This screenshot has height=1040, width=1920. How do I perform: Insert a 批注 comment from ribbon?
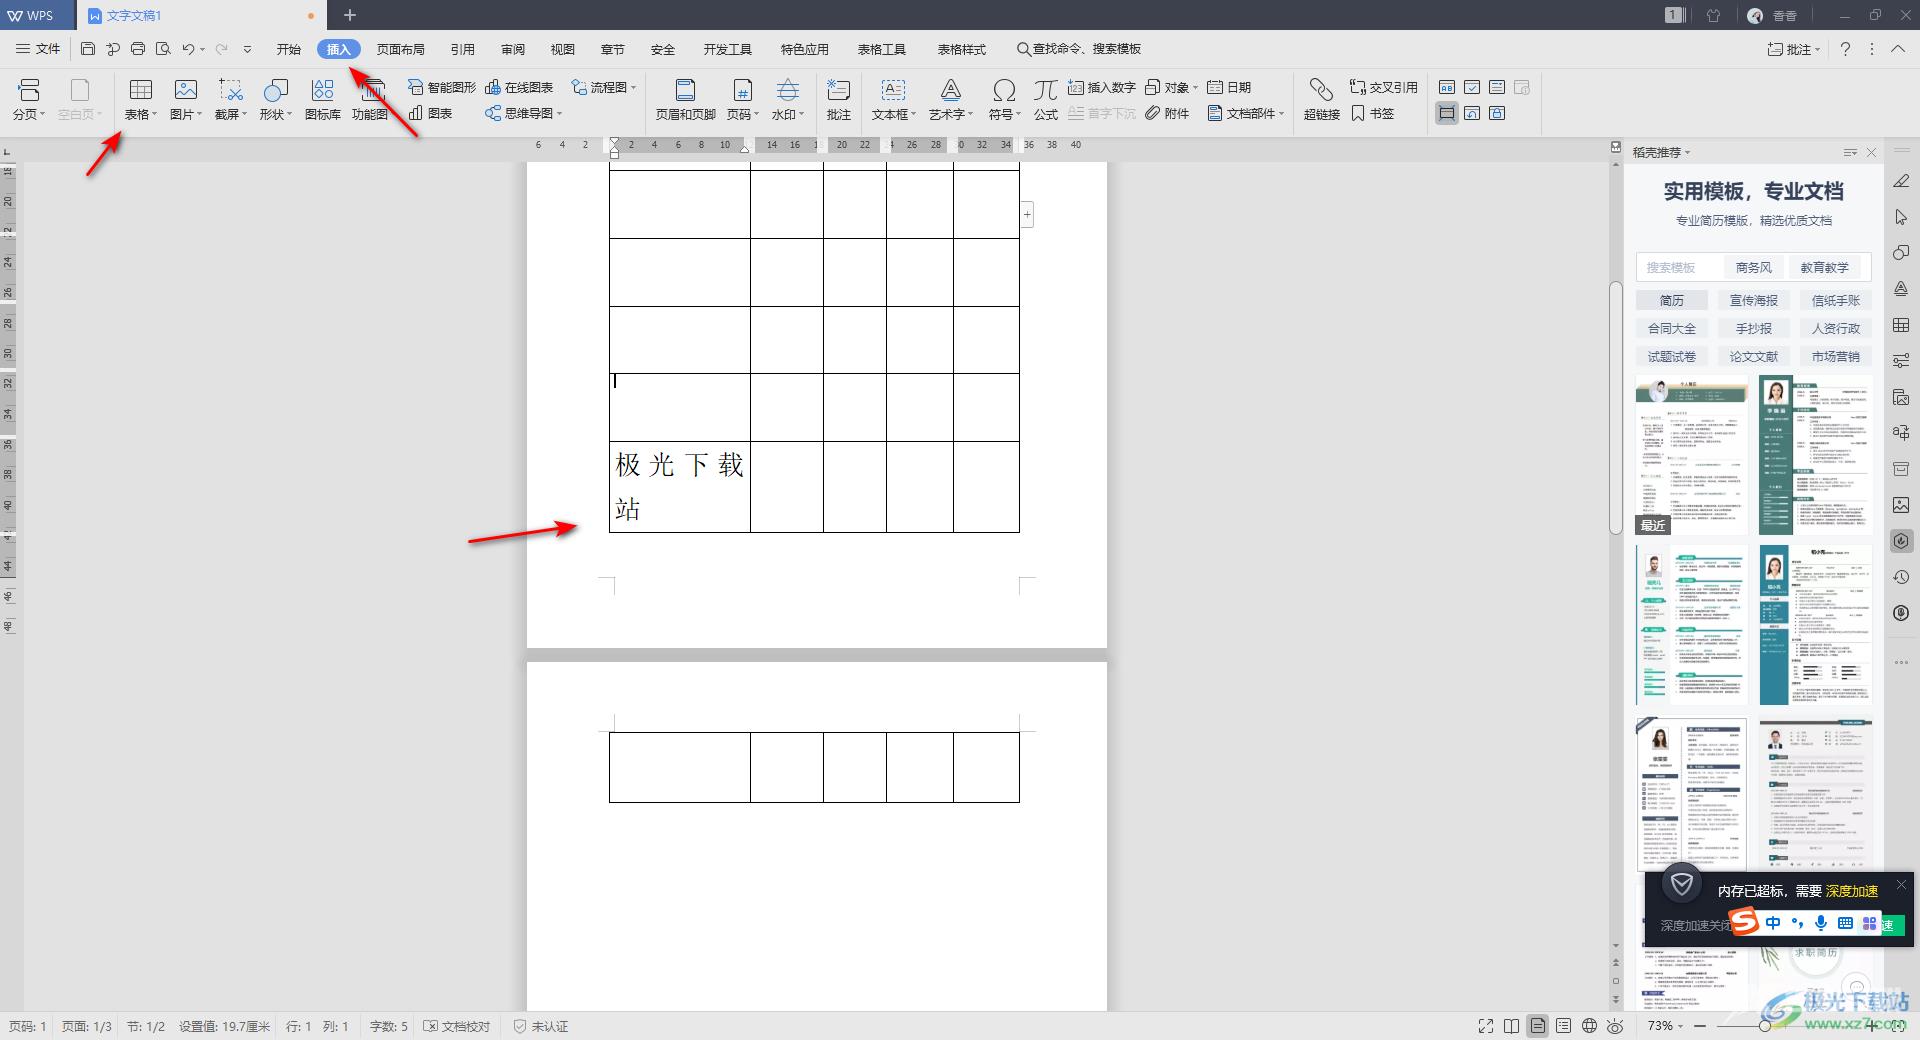[x=838, y=99]
